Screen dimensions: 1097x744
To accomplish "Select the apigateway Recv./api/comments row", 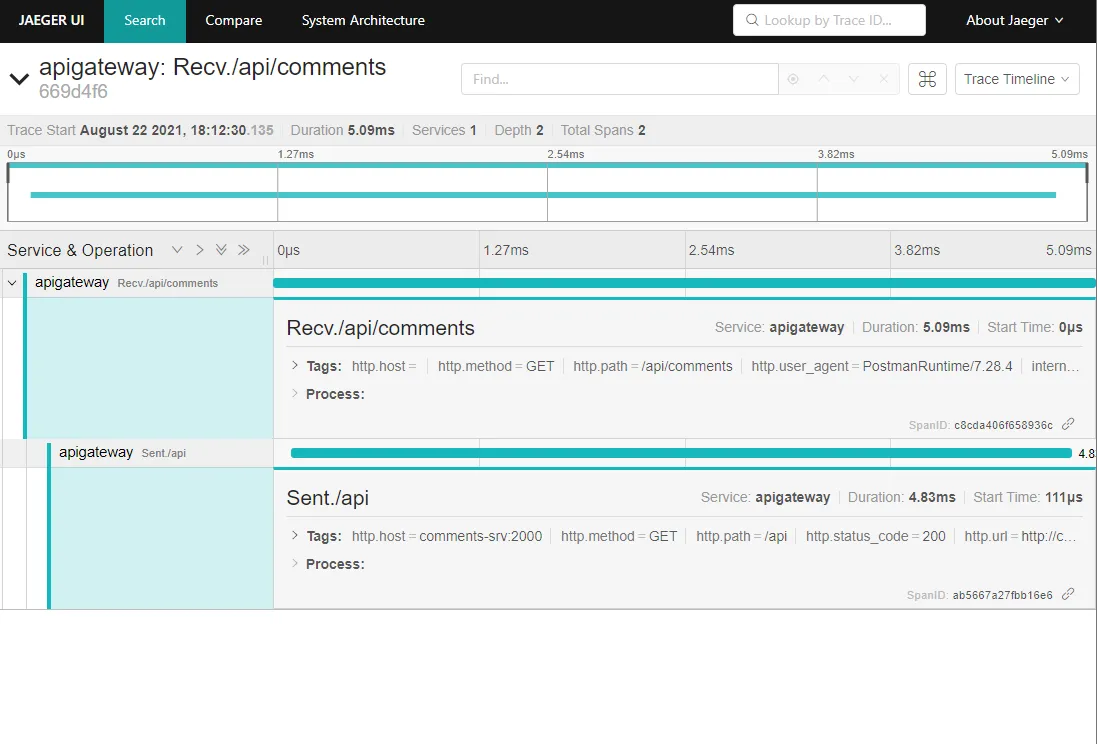I will click(137, 283).
